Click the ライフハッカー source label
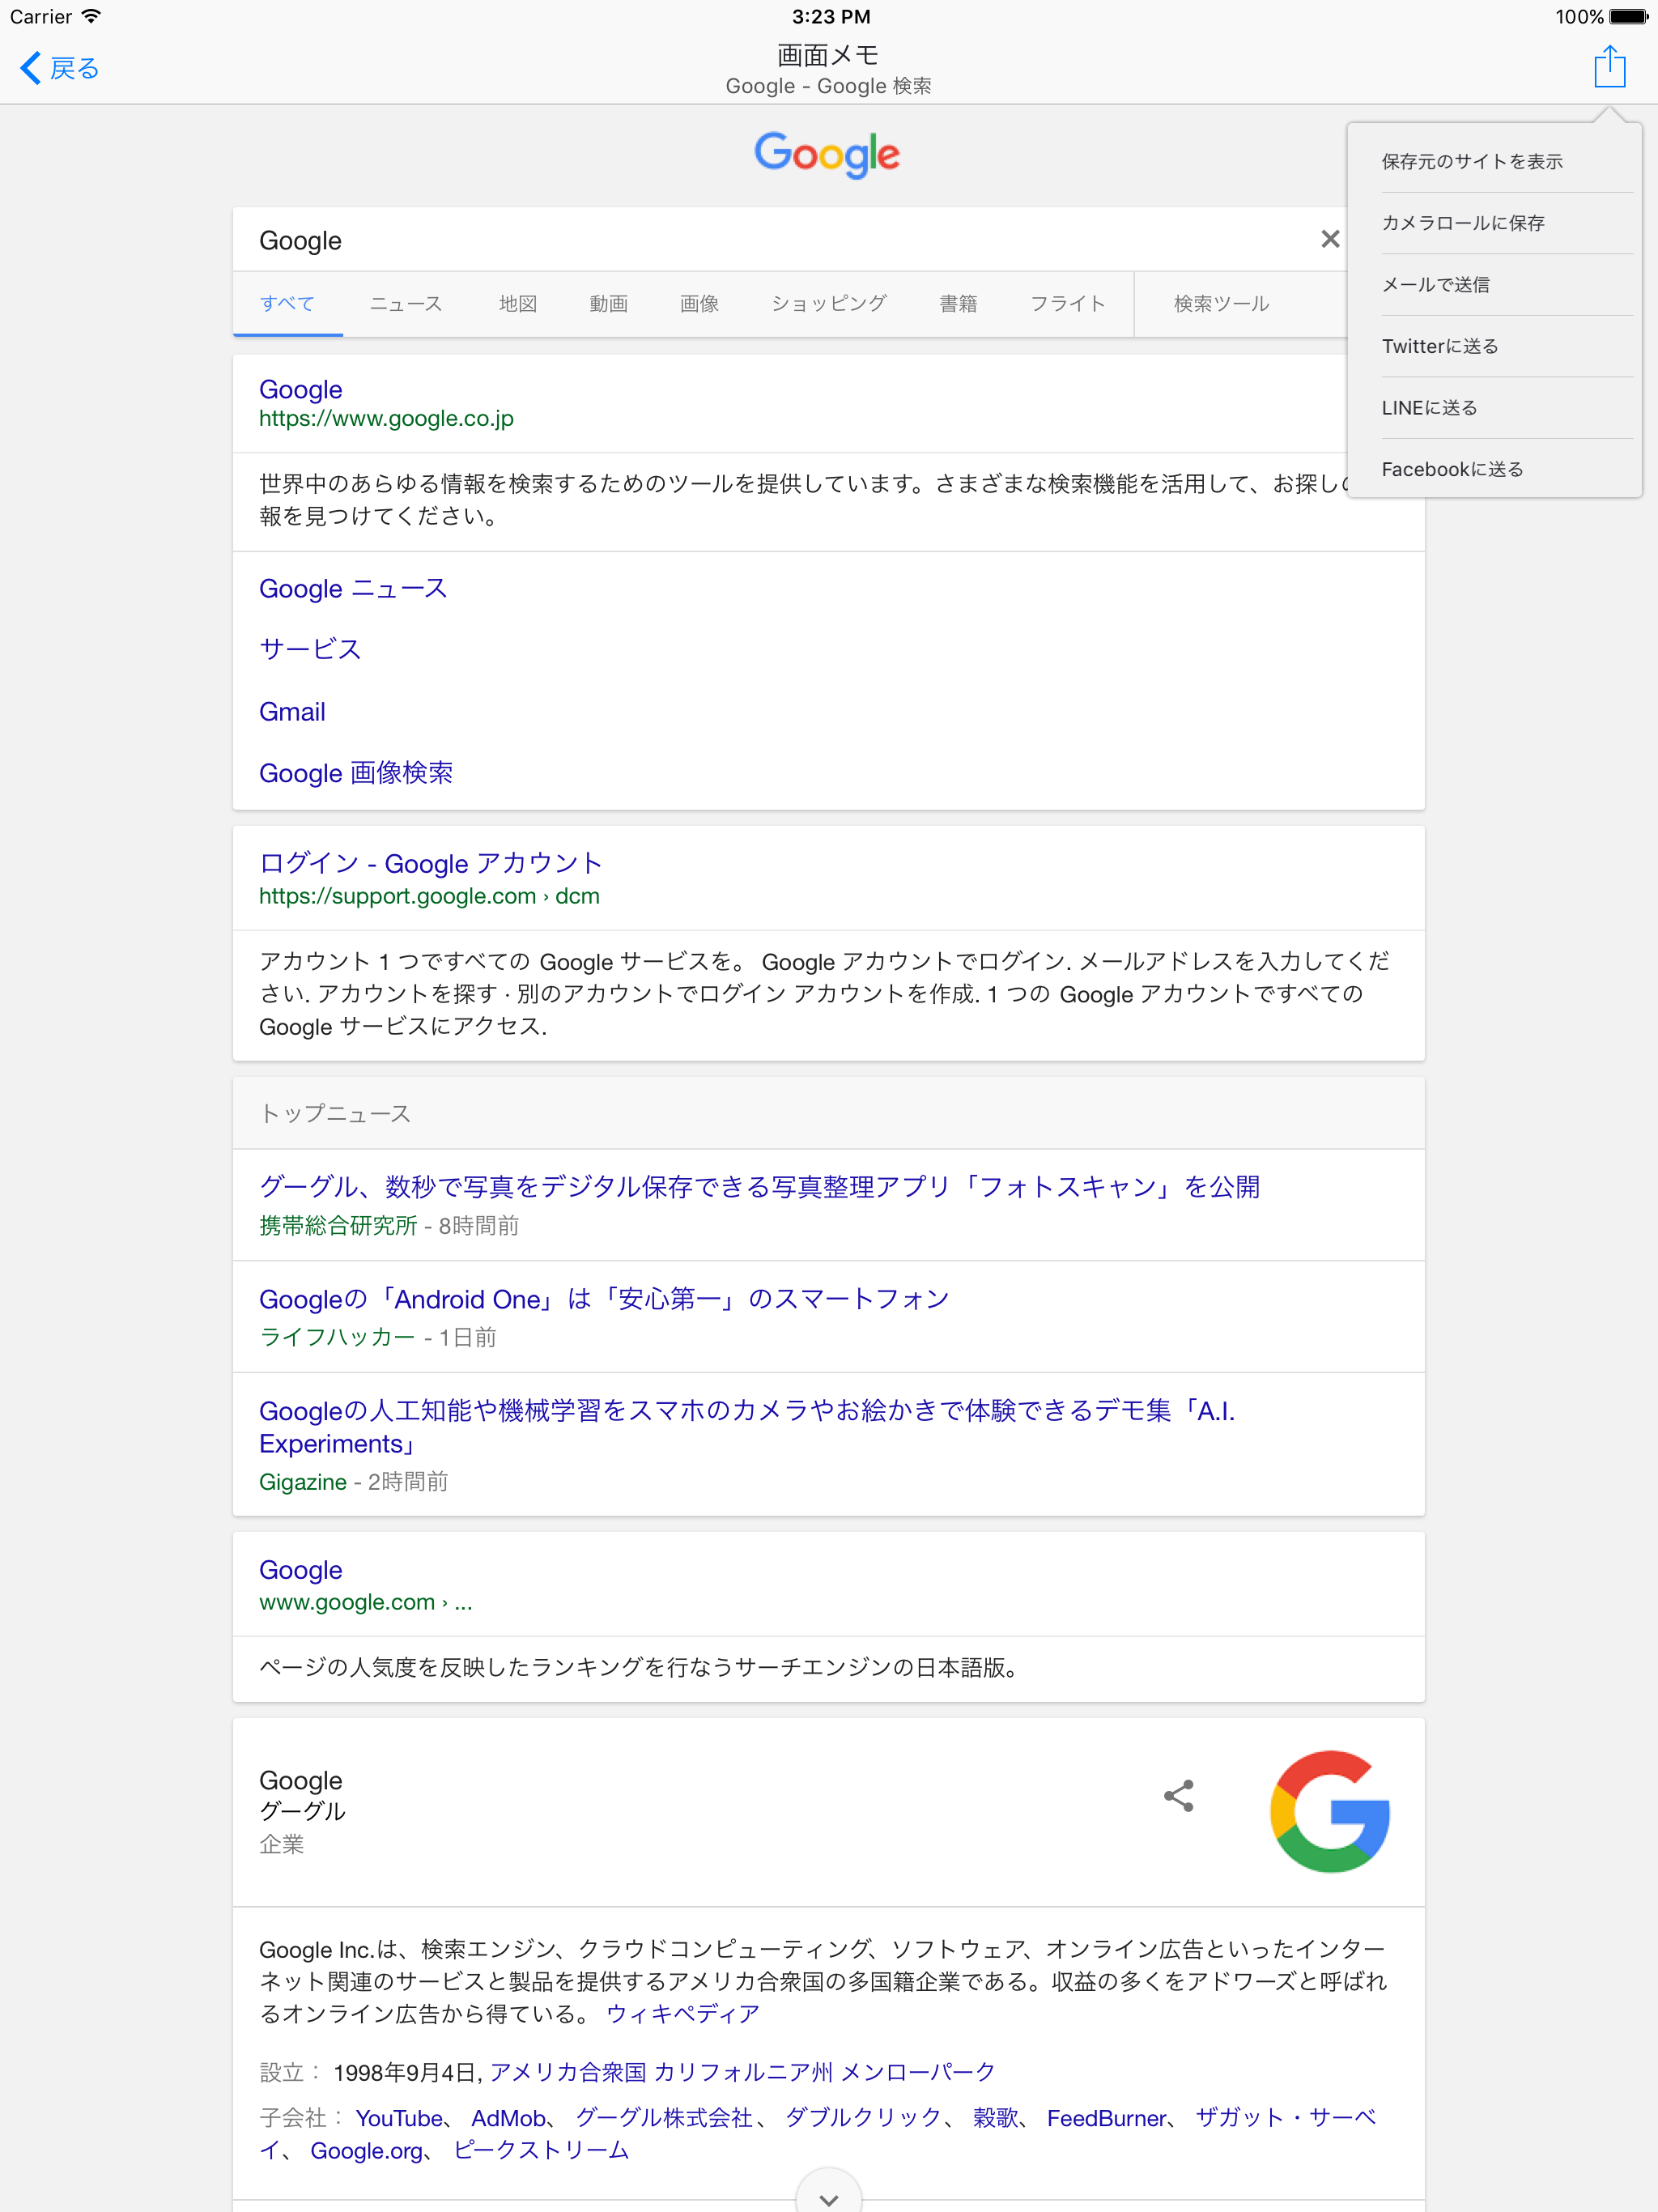1658x2212 pixels. 337,1337
